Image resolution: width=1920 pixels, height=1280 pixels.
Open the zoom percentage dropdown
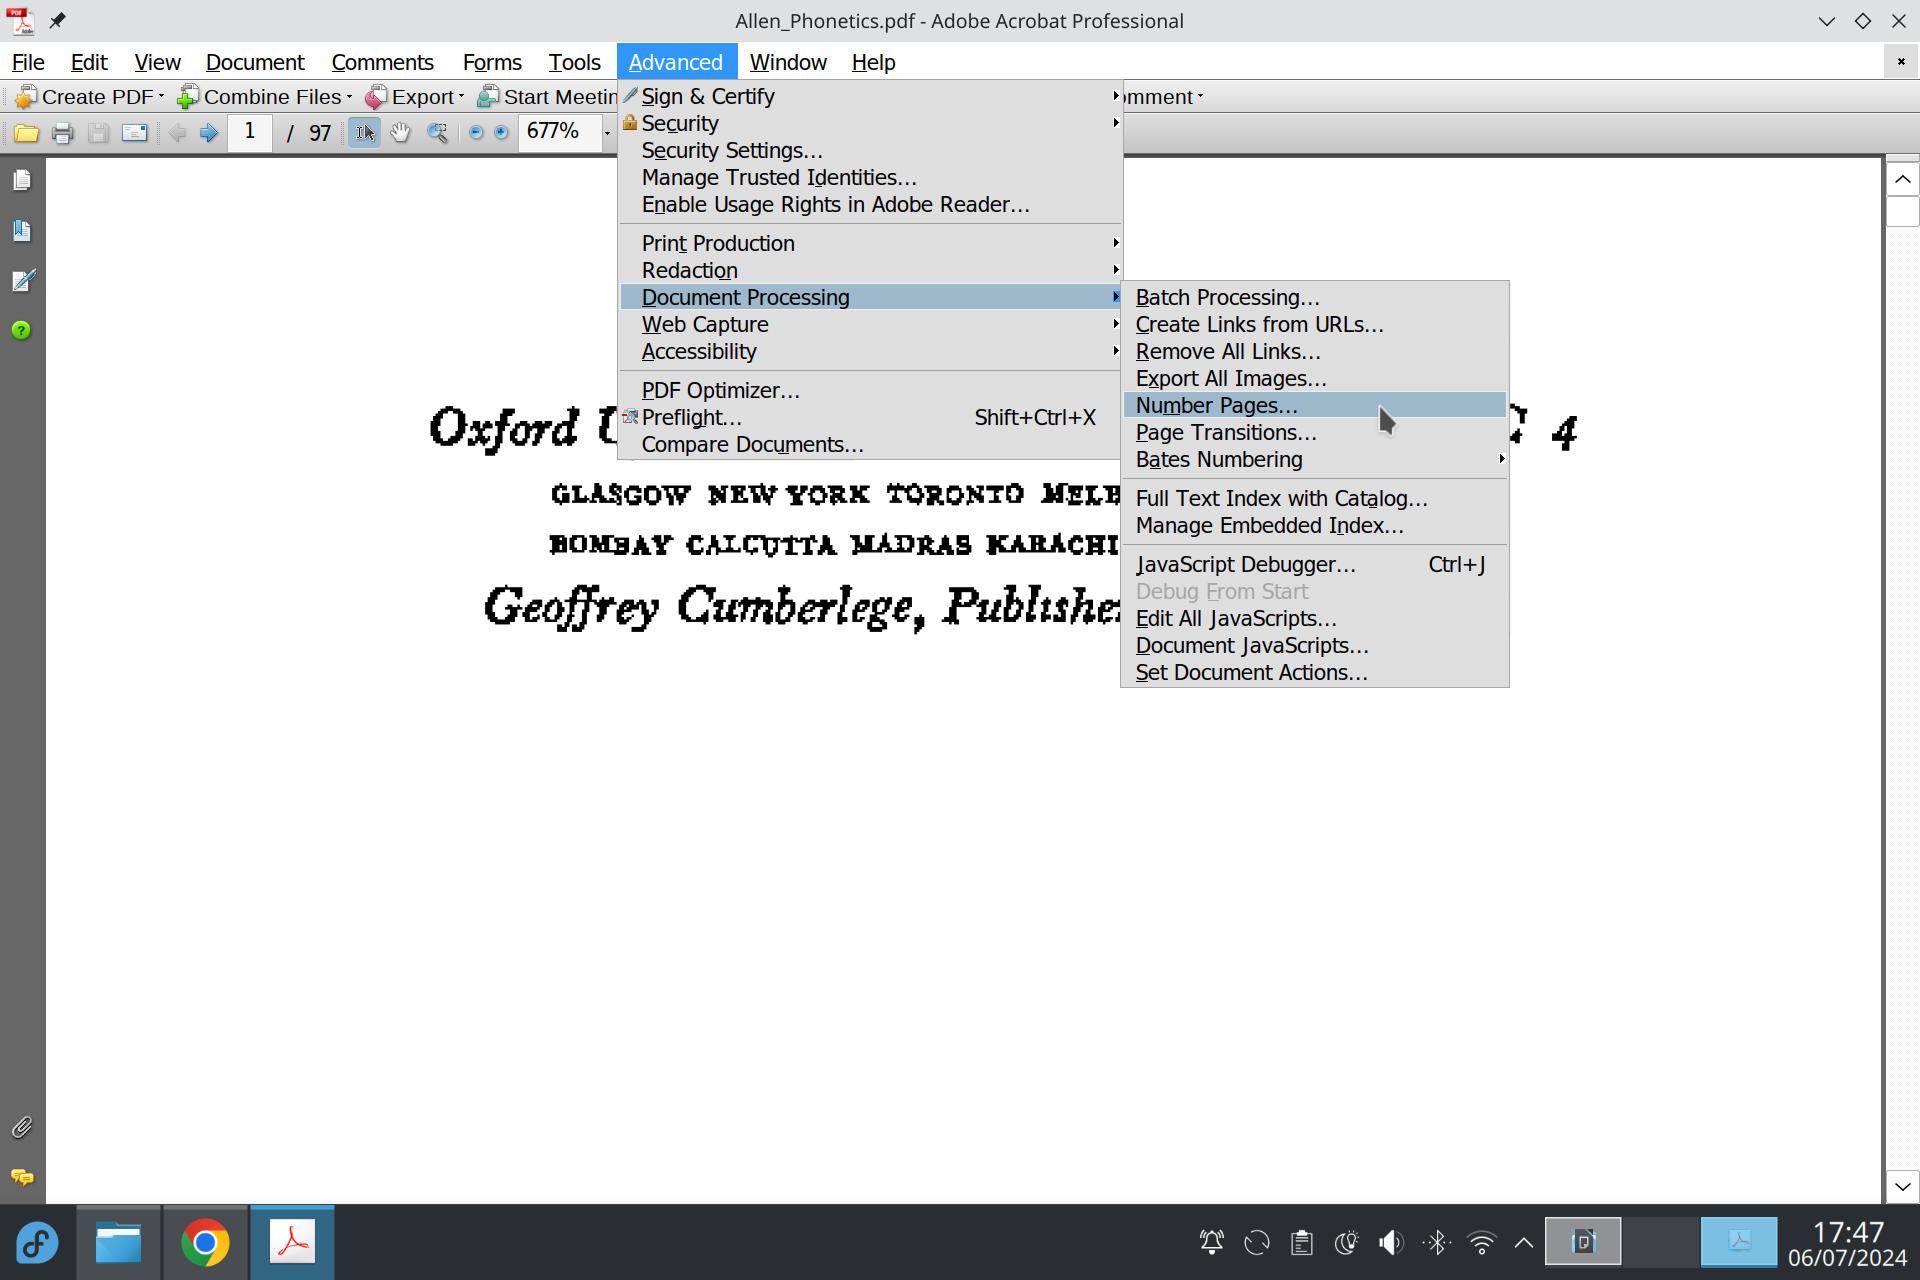coord(606,133)
